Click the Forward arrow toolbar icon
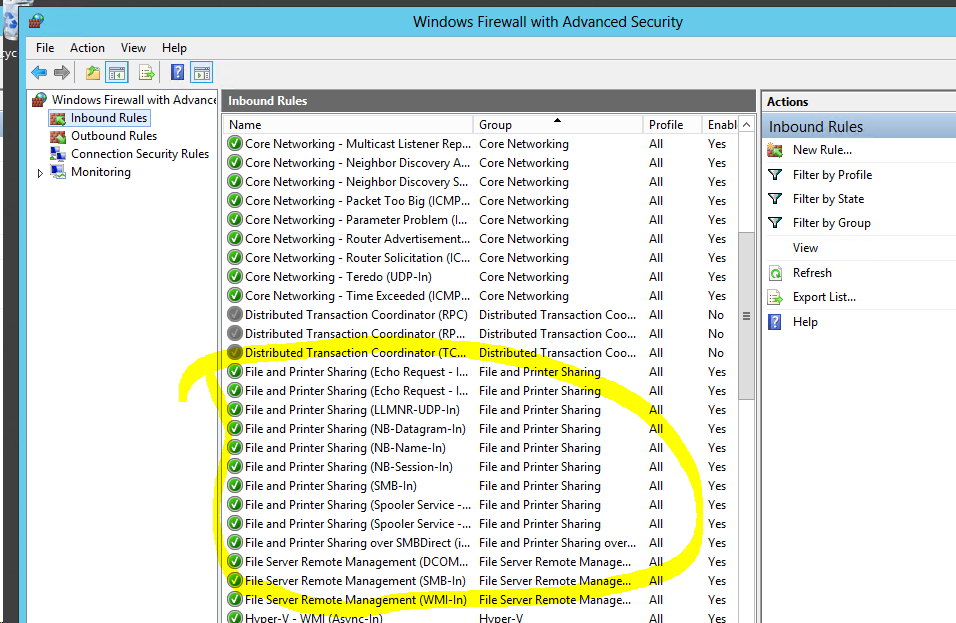The height and width of the screenshot is (623, 956). click(62, 73)
